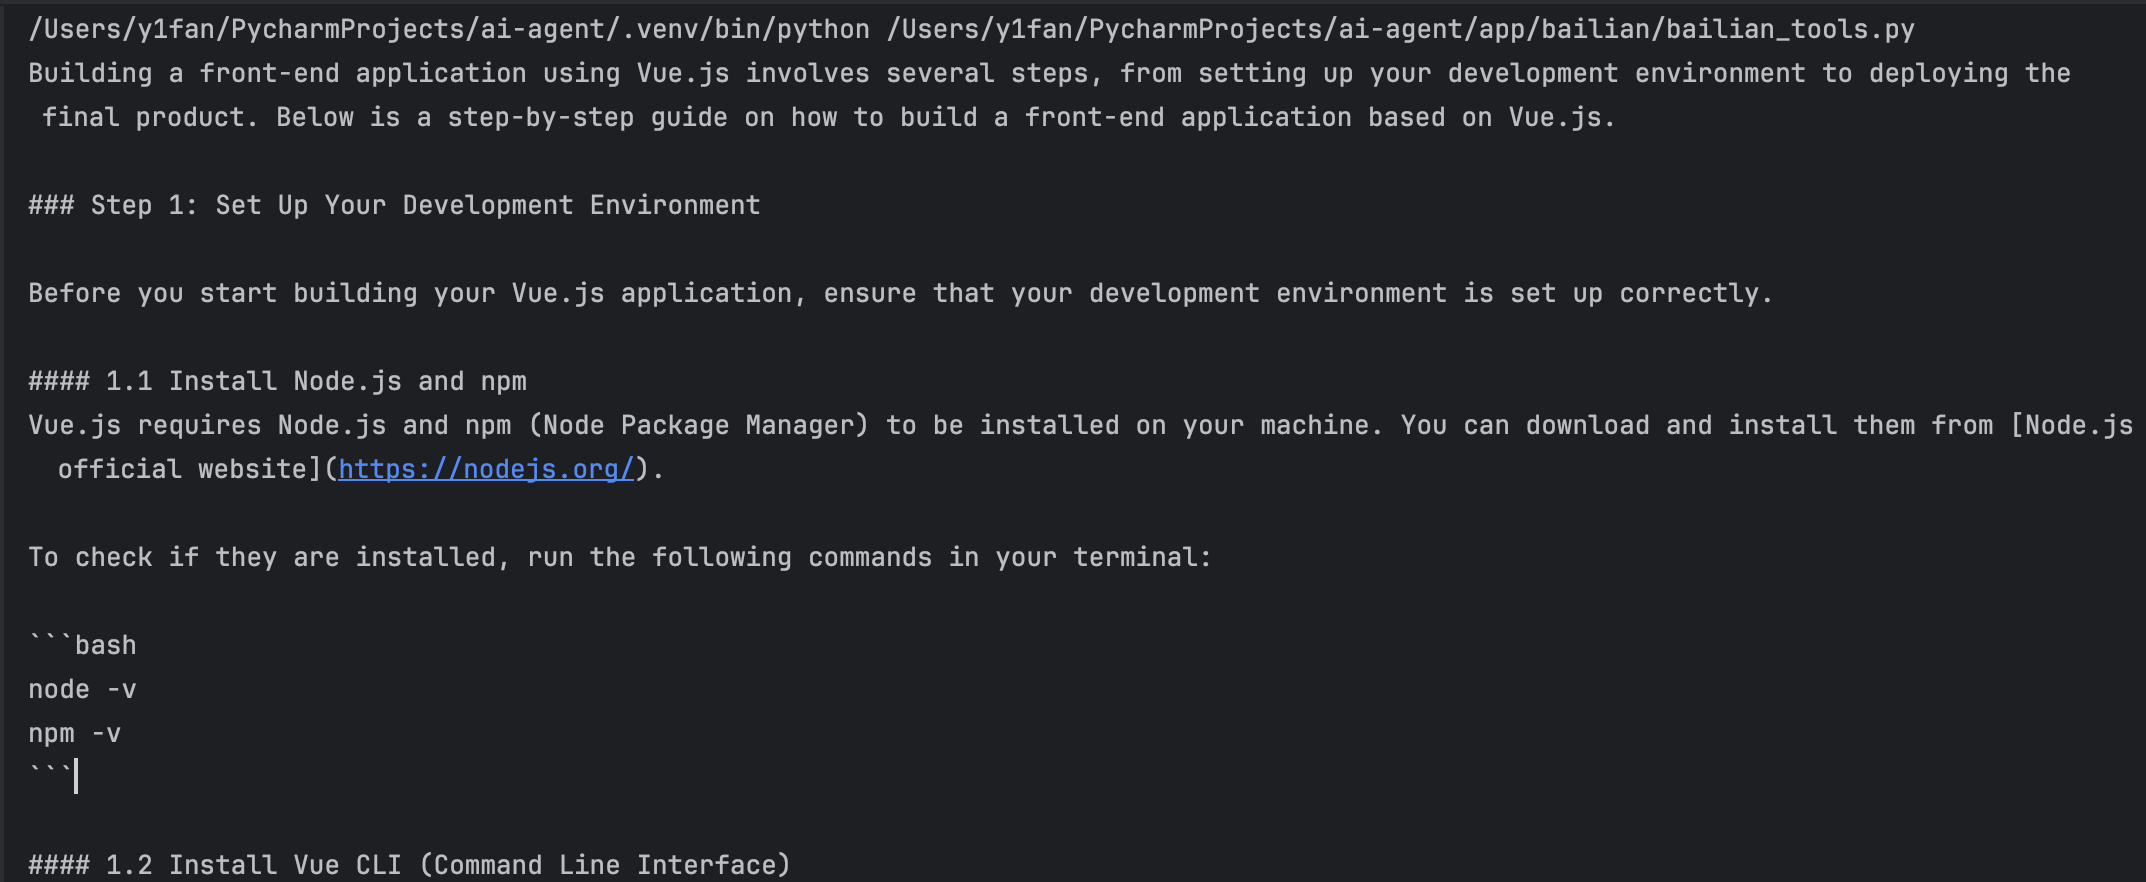Open the nodejs.org hyperlink

coord(486,469)
